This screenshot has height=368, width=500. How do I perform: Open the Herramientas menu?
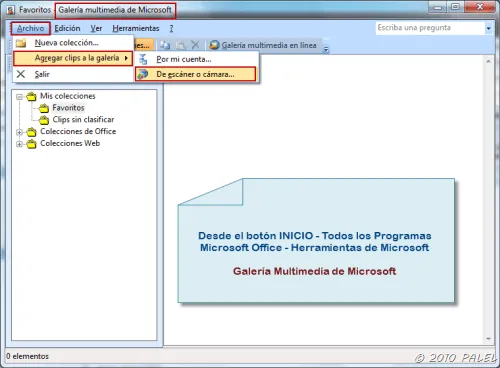(136, 28)
